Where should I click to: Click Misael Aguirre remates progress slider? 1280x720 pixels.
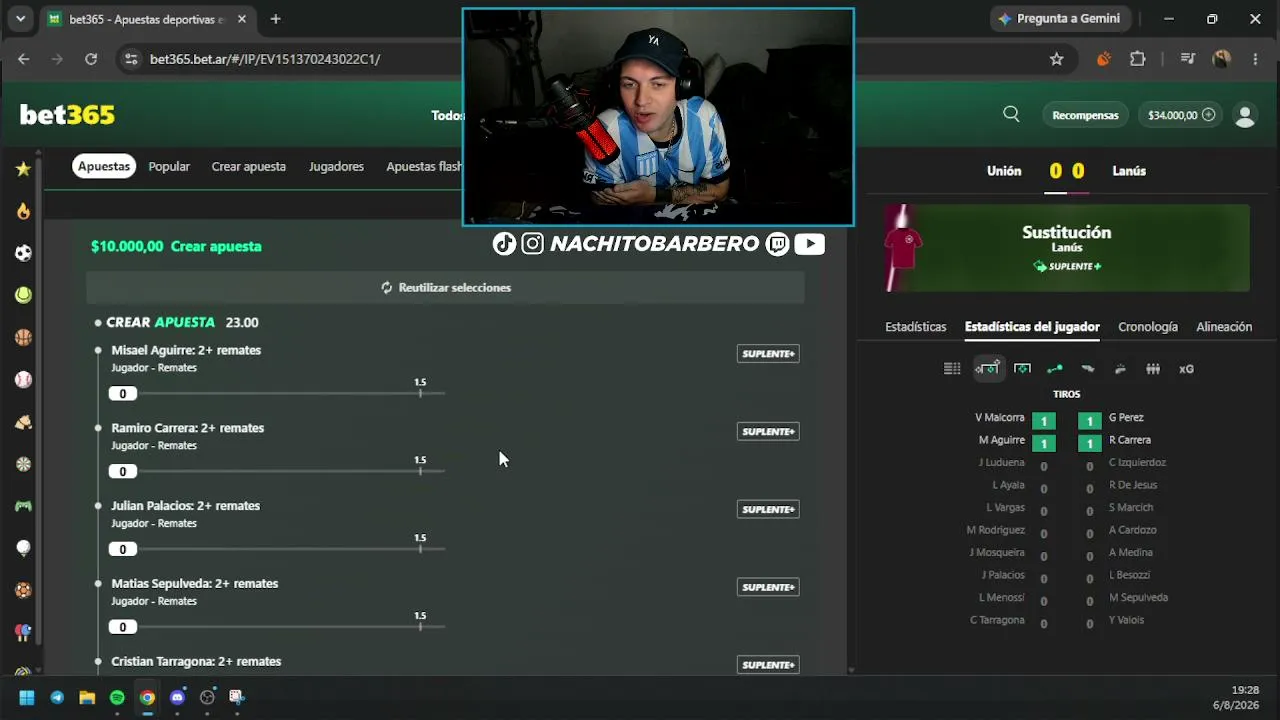[277, 394]
